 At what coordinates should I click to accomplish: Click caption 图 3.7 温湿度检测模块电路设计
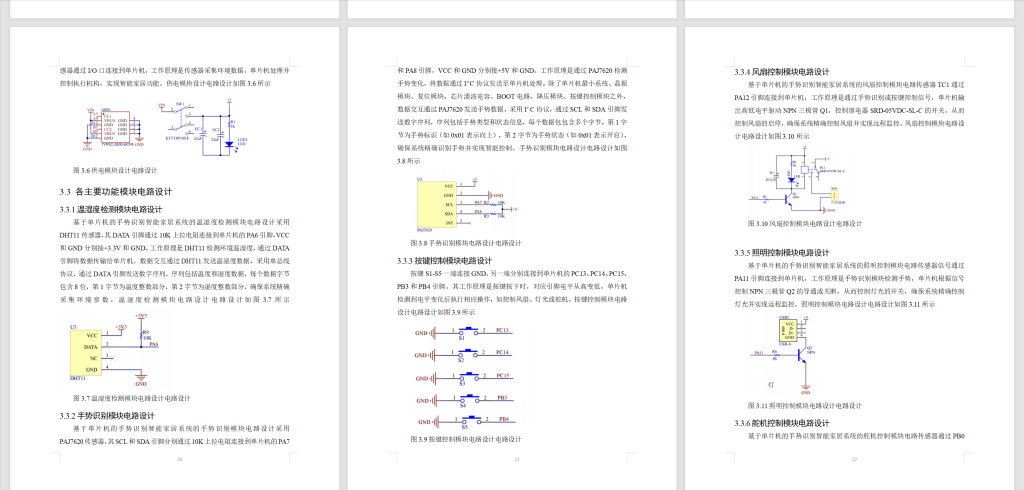click(x=132, y=398)
